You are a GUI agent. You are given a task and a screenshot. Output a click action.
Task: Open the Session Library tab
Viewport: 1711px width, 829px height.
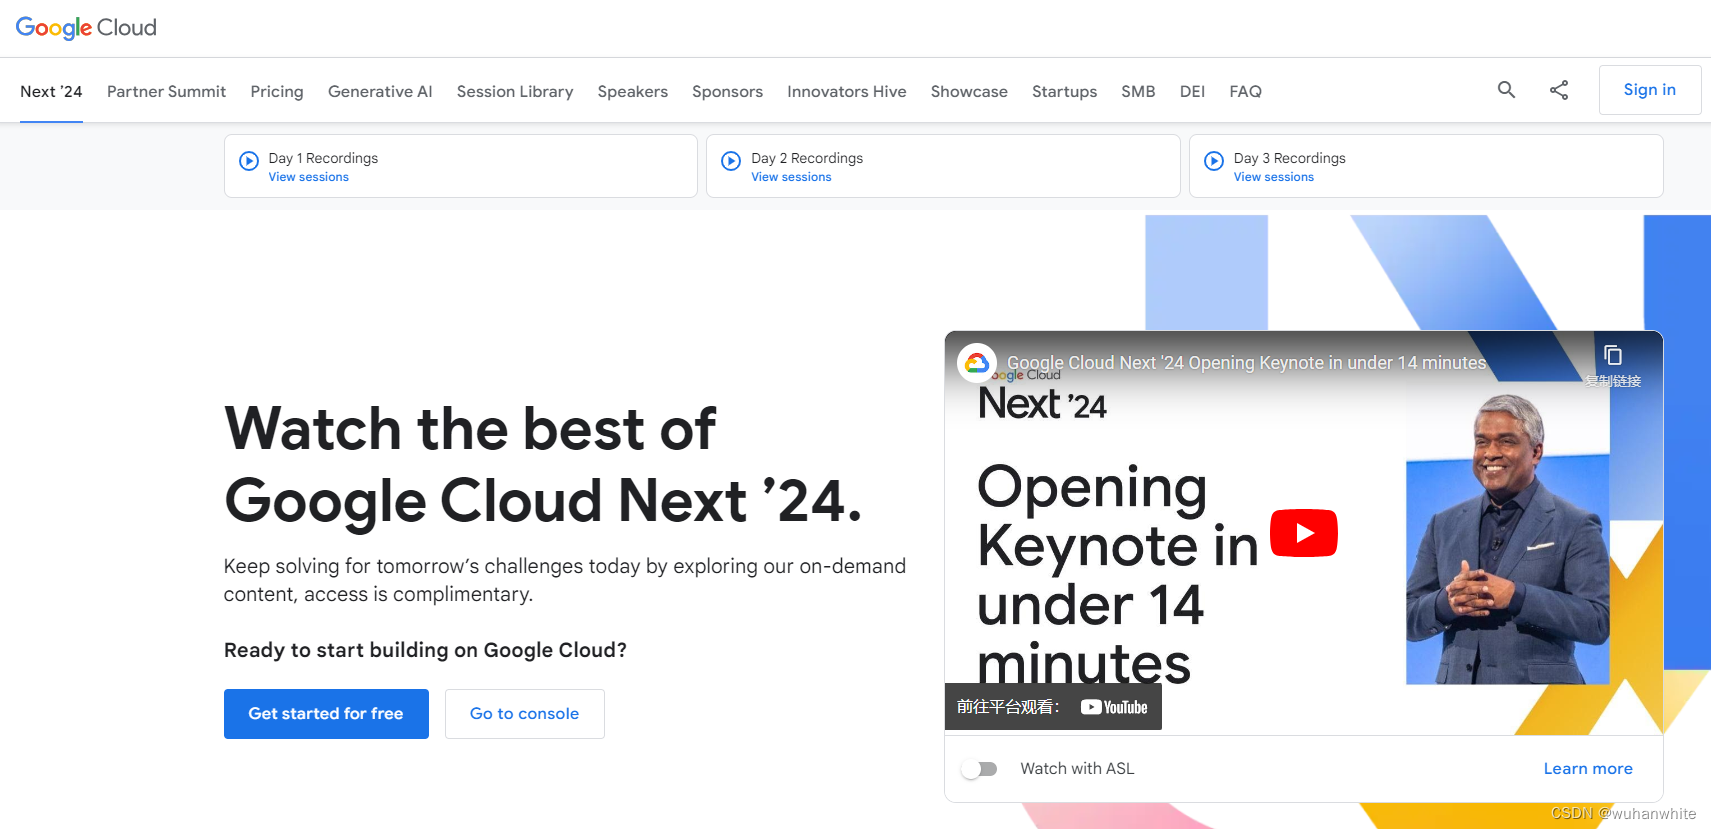(x=515, y=91)
